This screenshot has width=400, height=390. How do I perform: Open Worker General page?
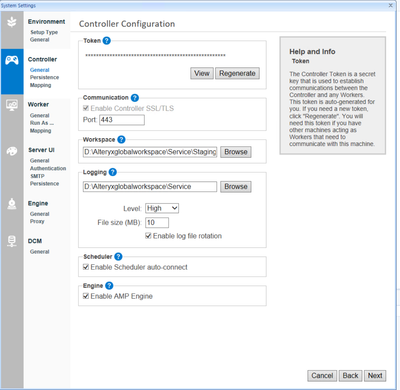39,115
